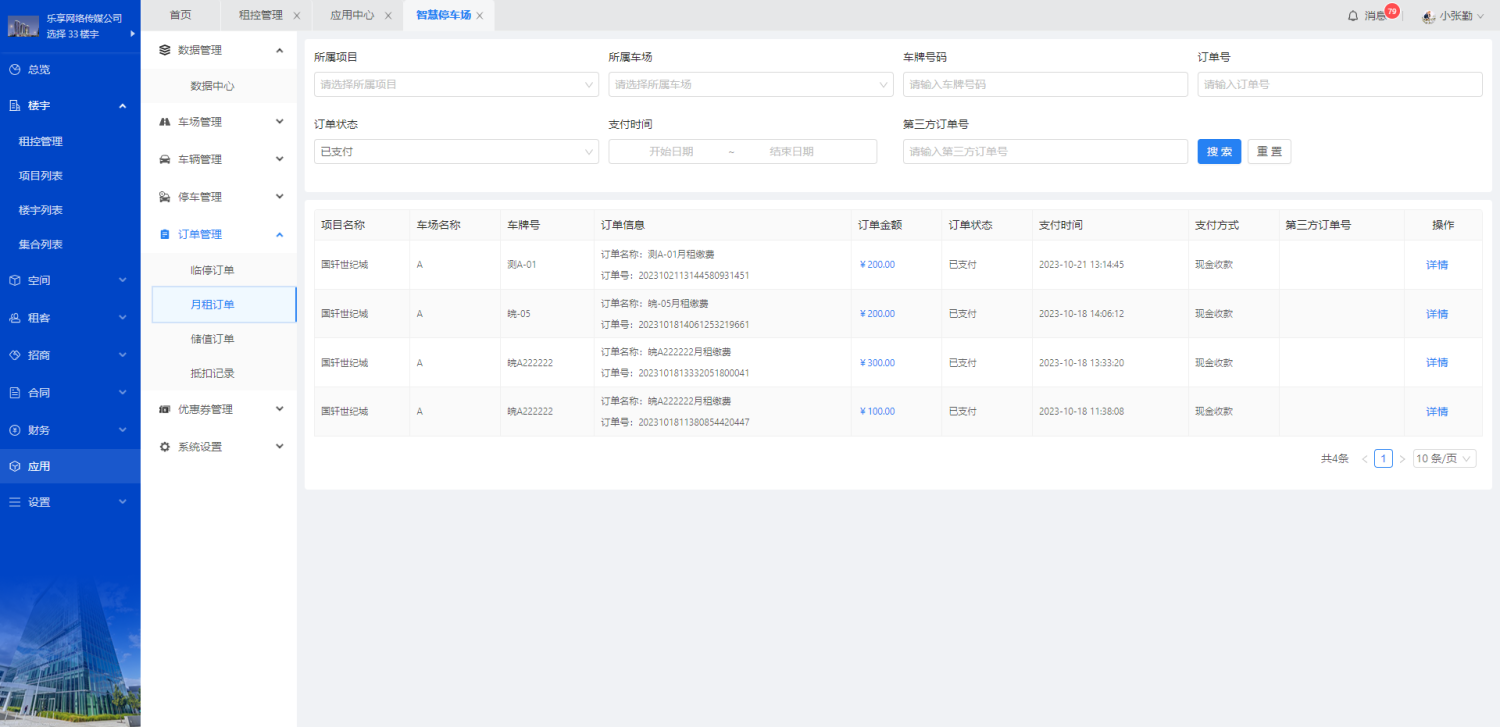Close the 智慧停车场 tab

(x=480, y=16)
